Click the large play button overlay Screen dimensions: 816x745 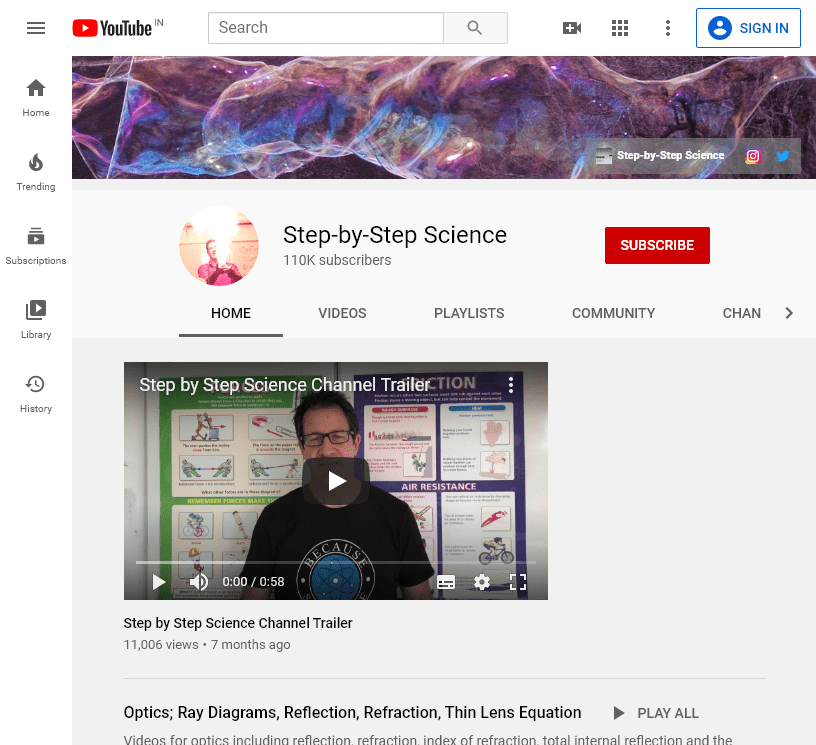pos(336,481)
